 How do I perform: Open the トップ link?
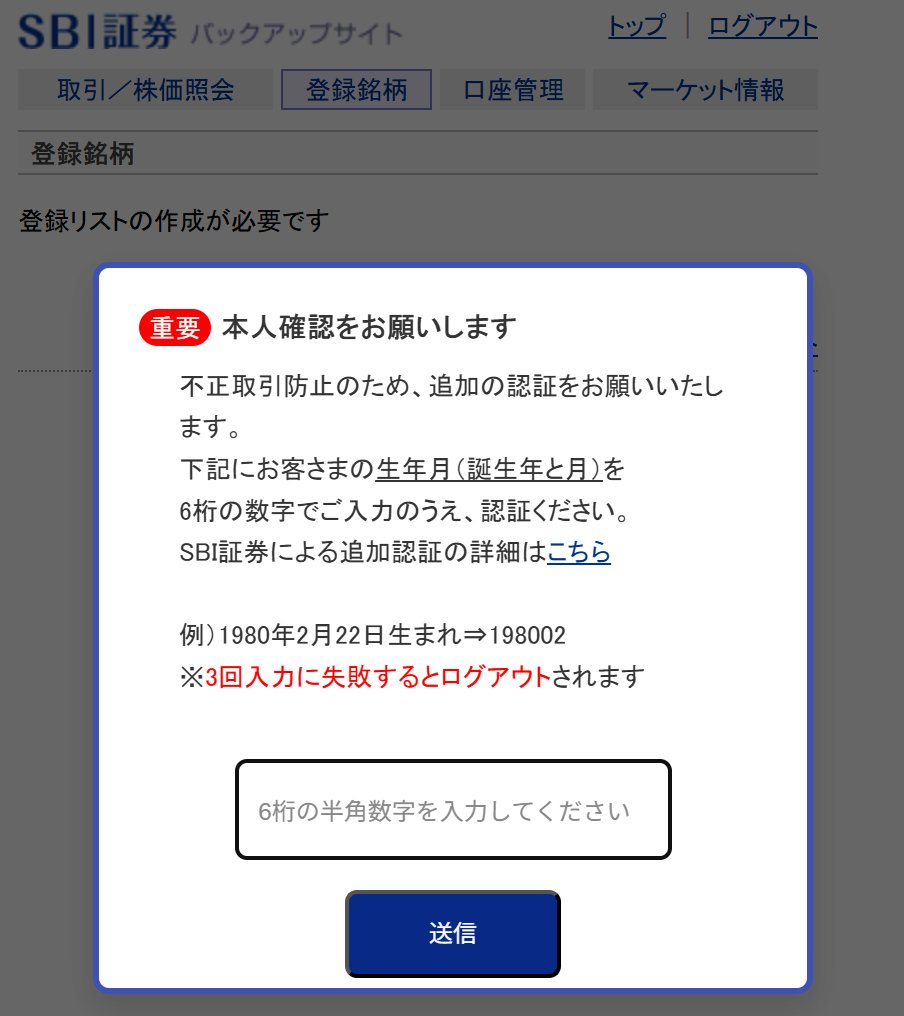pyautogui.click(x=636, y=27)
